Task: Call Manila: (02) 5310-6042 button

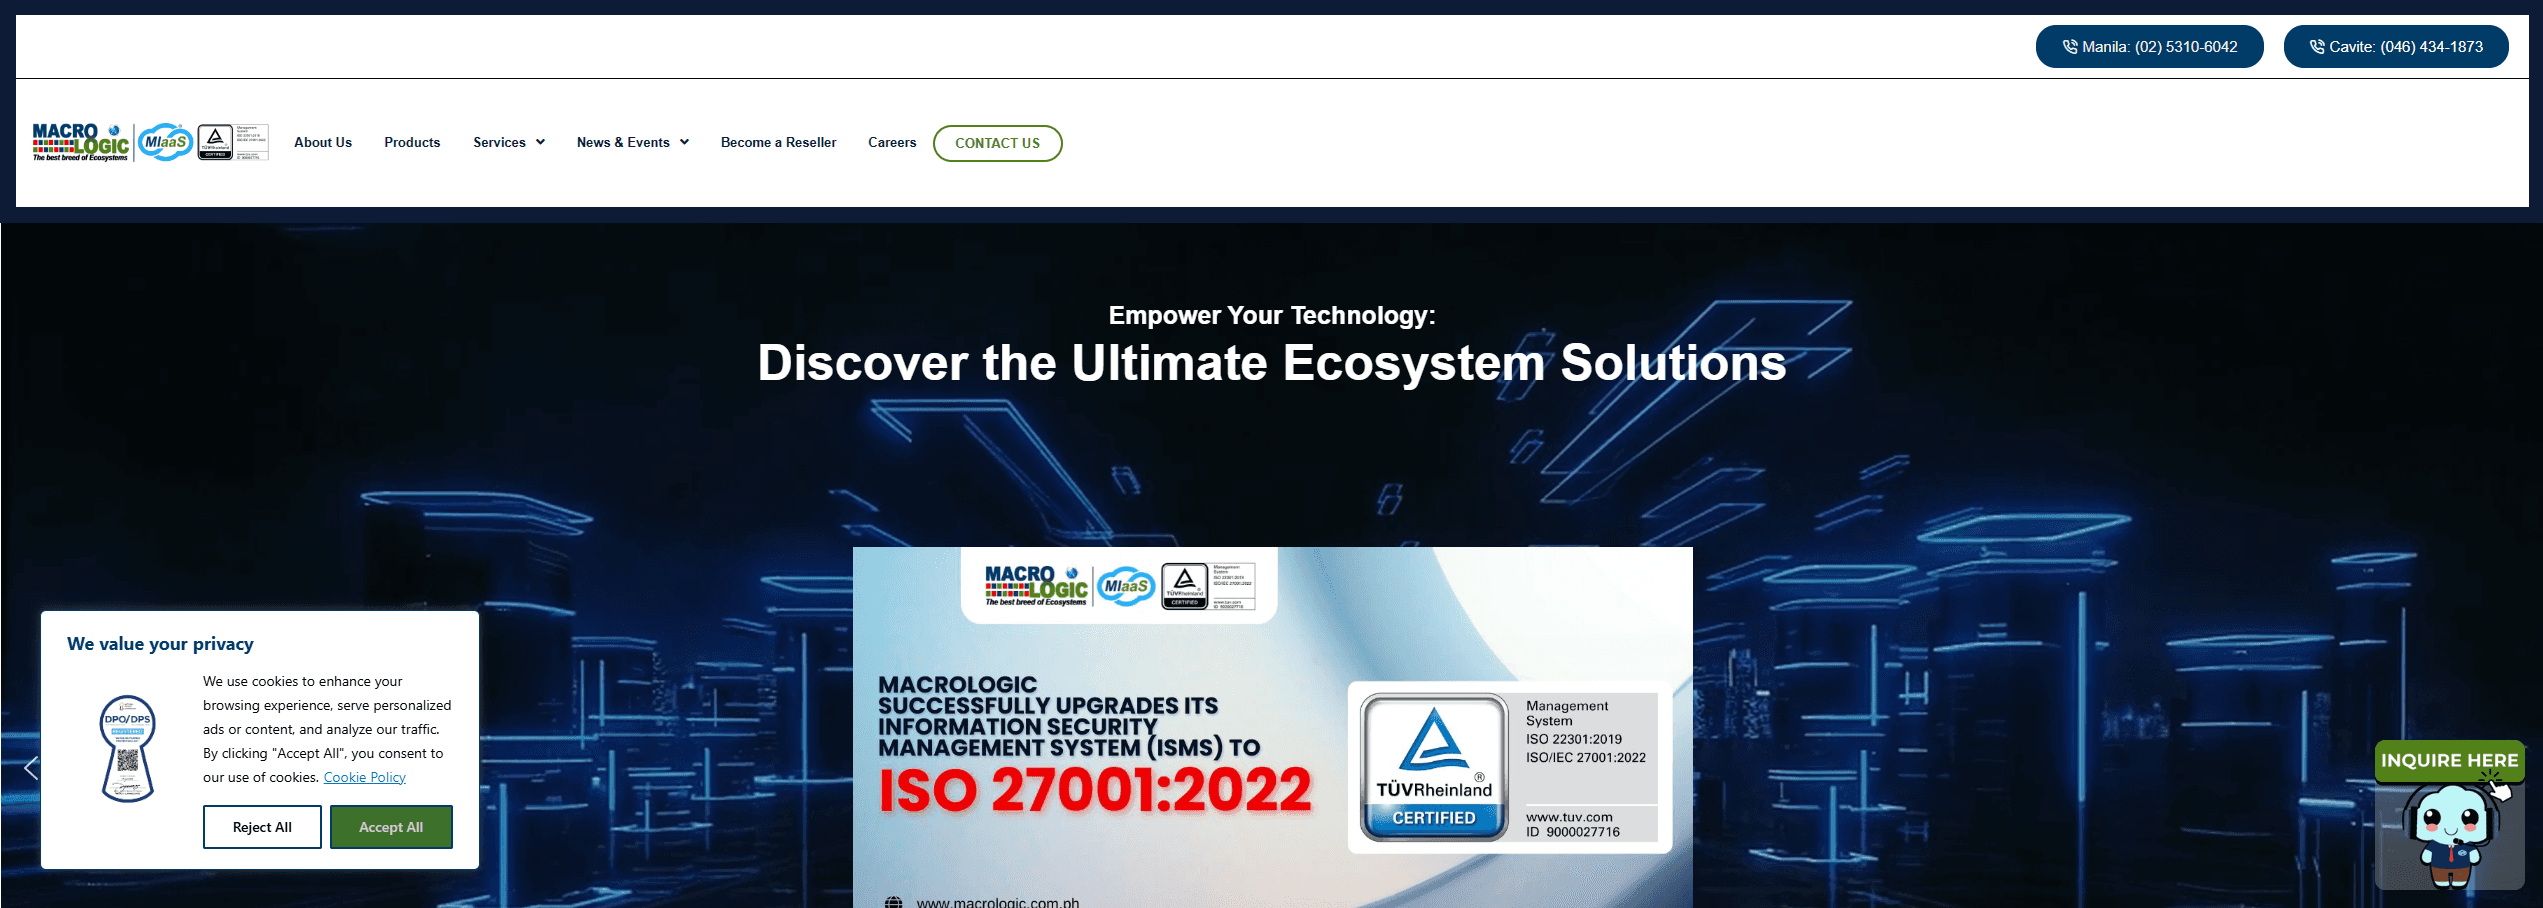Action: 2149,47
